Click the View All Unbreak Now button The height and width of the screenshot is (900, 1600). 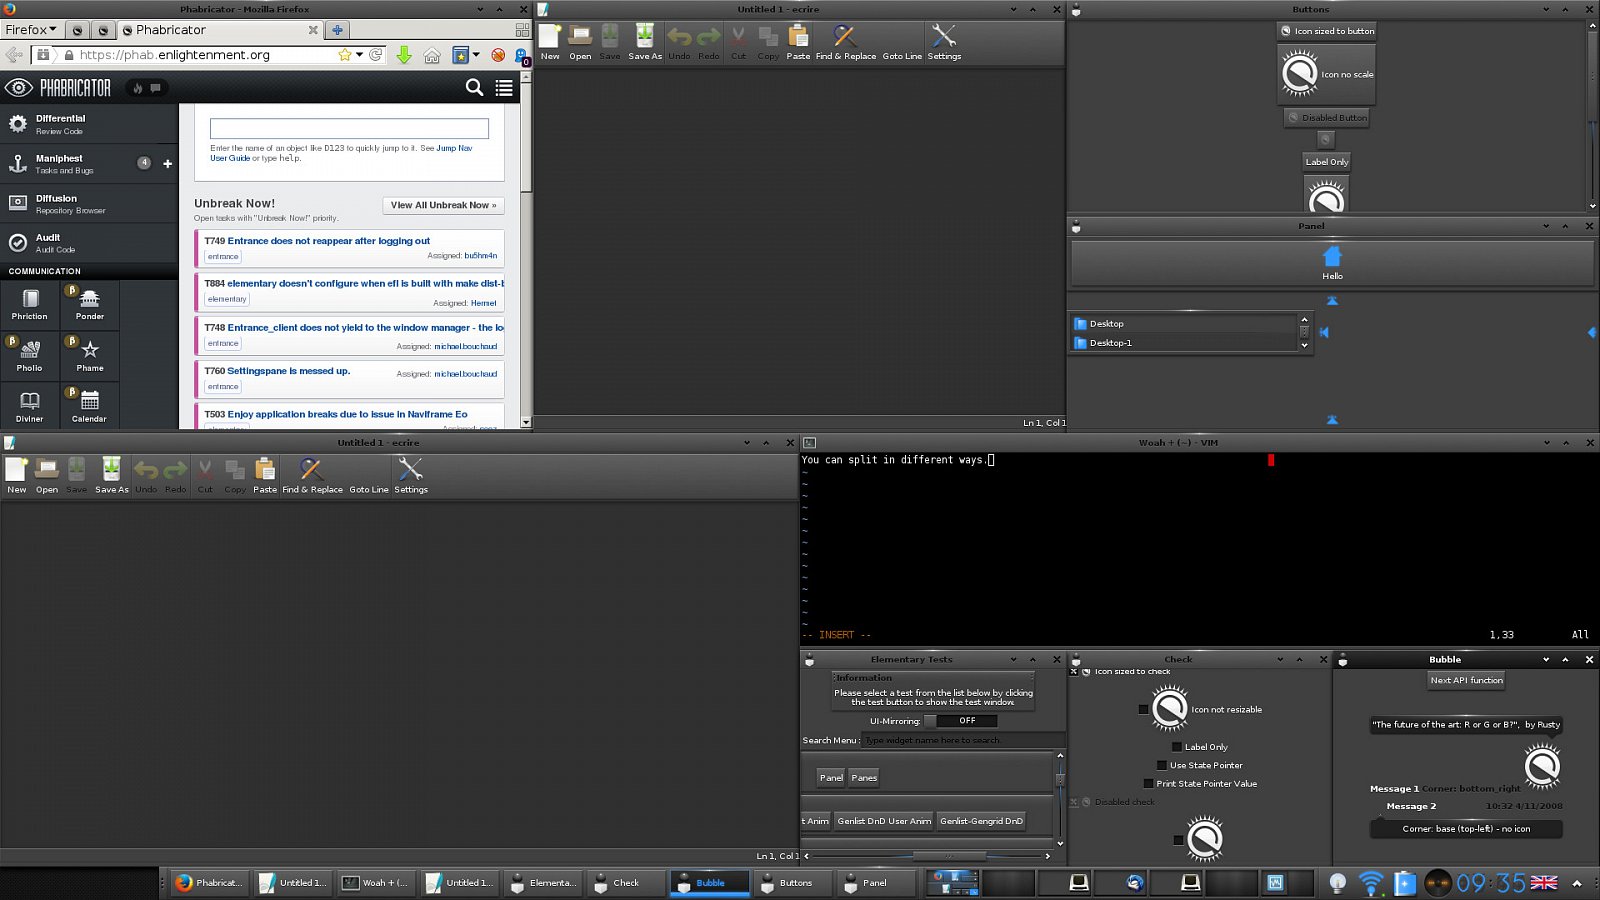[x=443, y=205]
